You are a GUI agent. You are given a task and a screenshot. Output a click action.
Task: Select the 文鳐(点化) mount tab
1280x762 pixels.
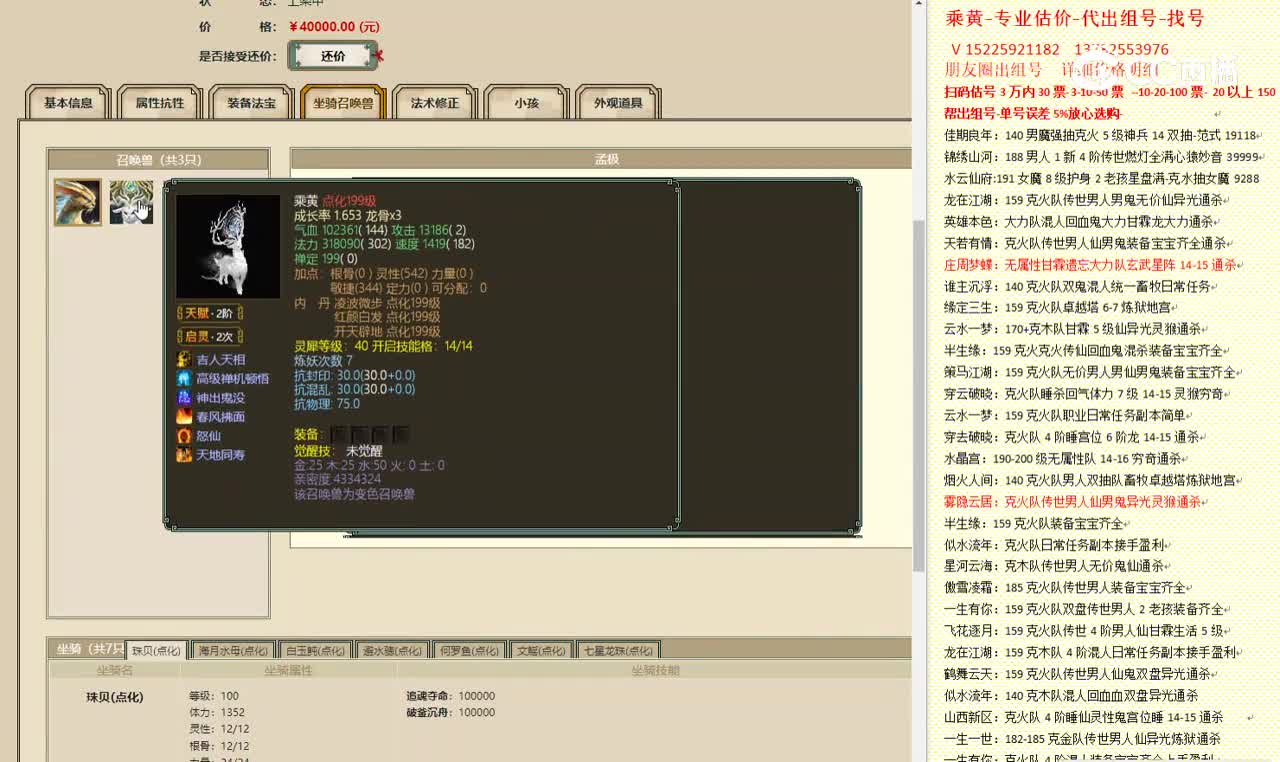(541, 650)
